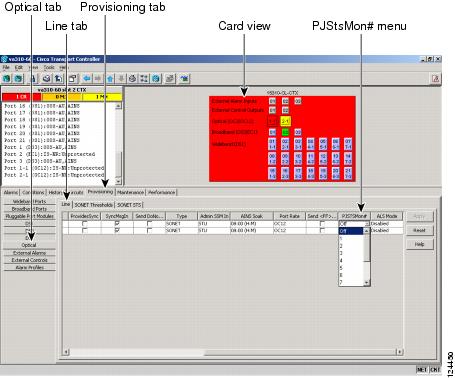Toggle Send <FF> checkbox in second row
The width and height of the screenshot is (455, 378).
322,230
